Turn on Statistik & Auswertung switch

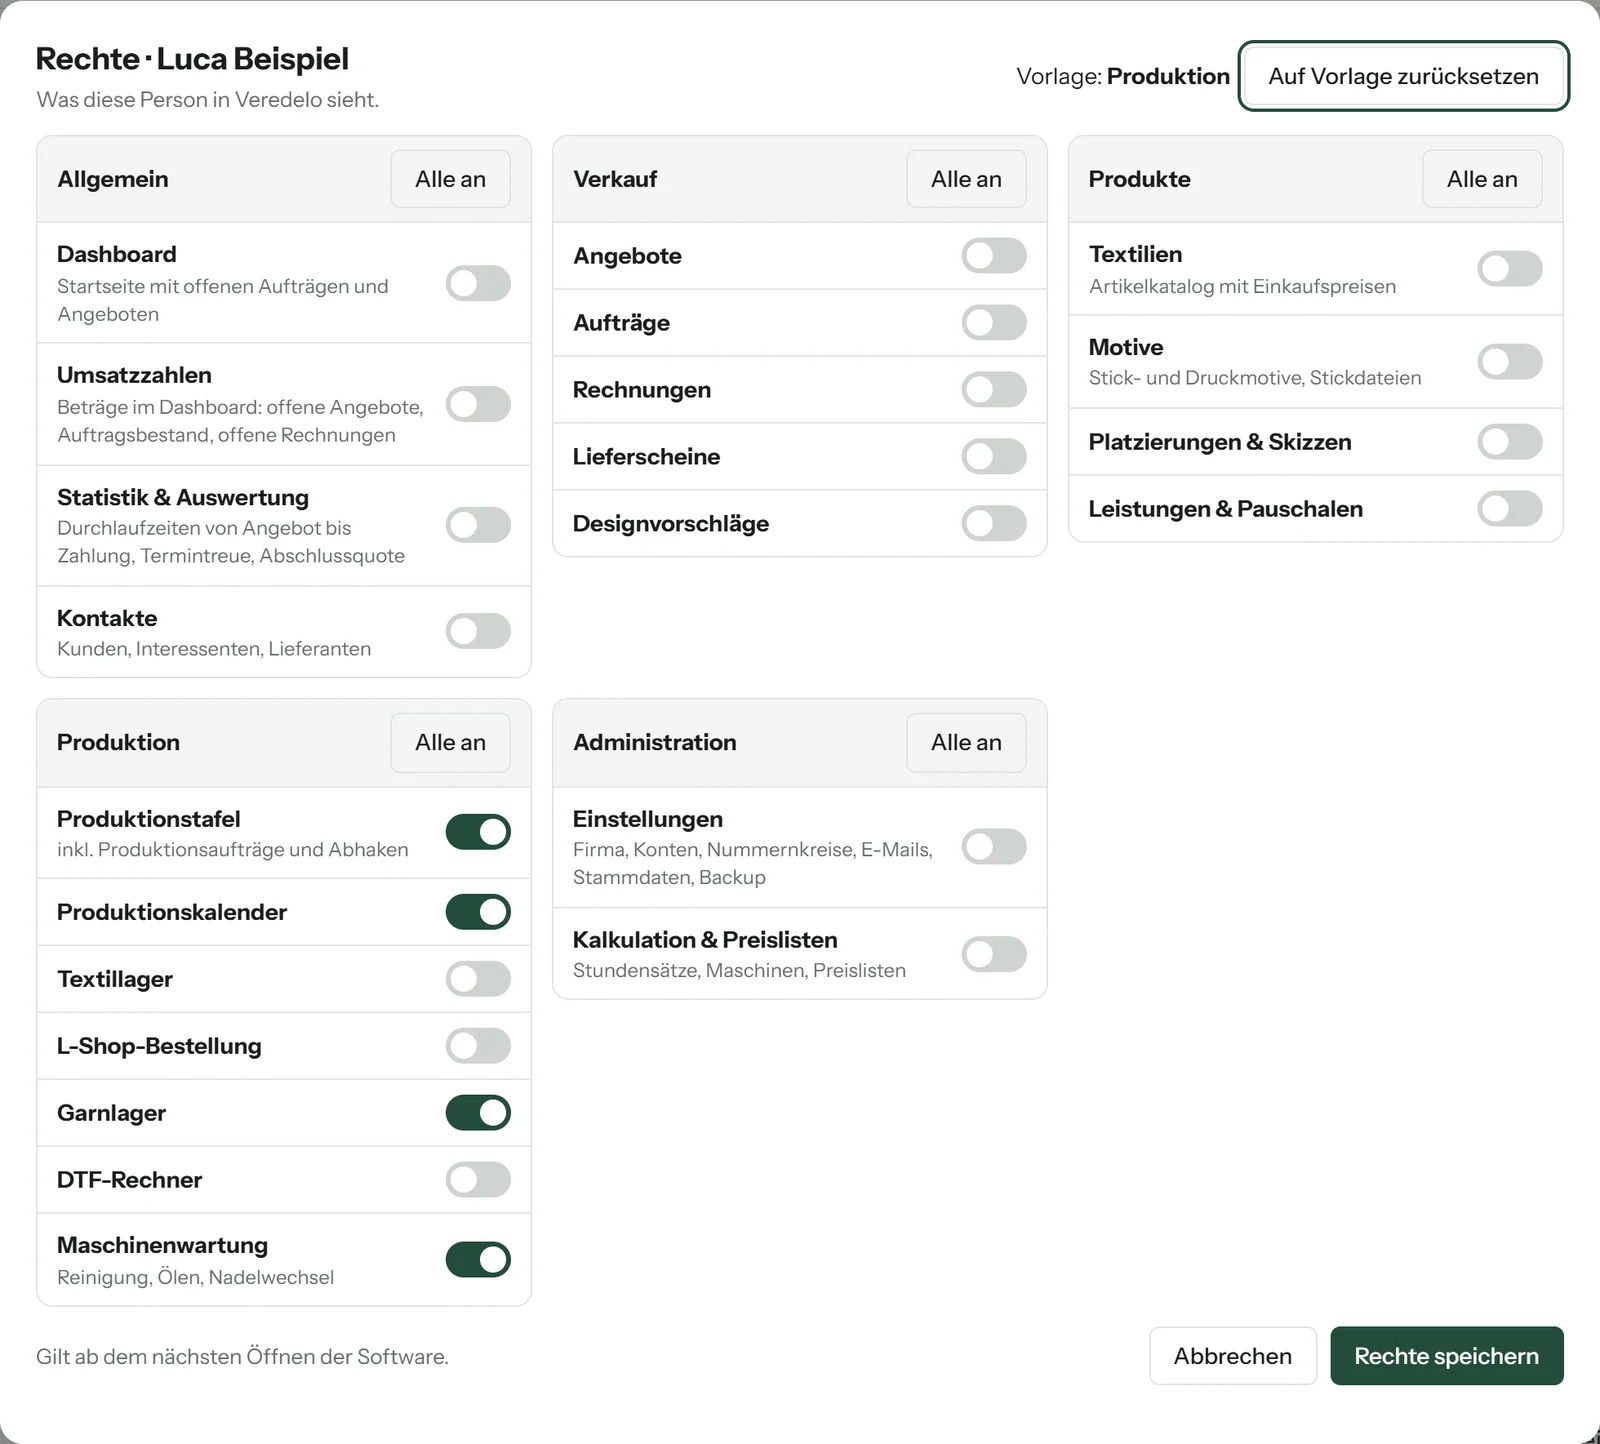[478, 525]
